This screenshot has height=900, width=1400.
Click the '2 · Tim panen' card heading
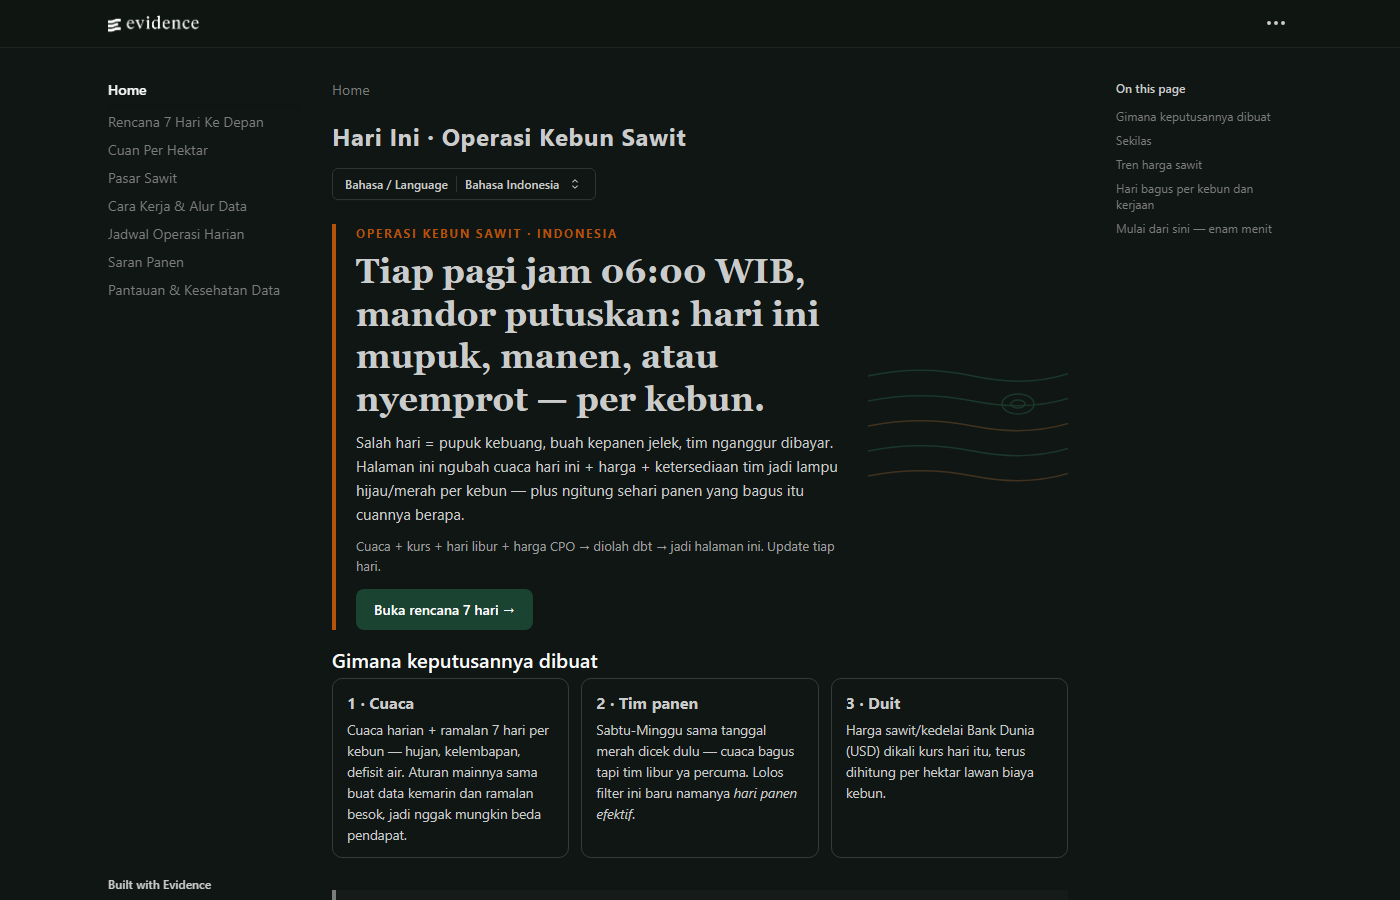647,704
